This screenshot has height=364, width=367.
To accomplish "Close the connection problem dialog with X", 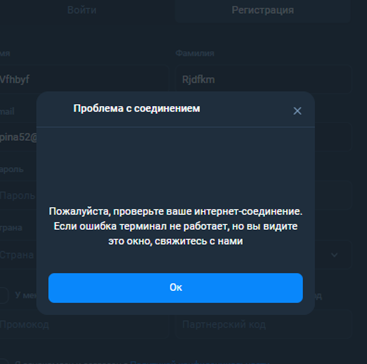I will 297,111.
